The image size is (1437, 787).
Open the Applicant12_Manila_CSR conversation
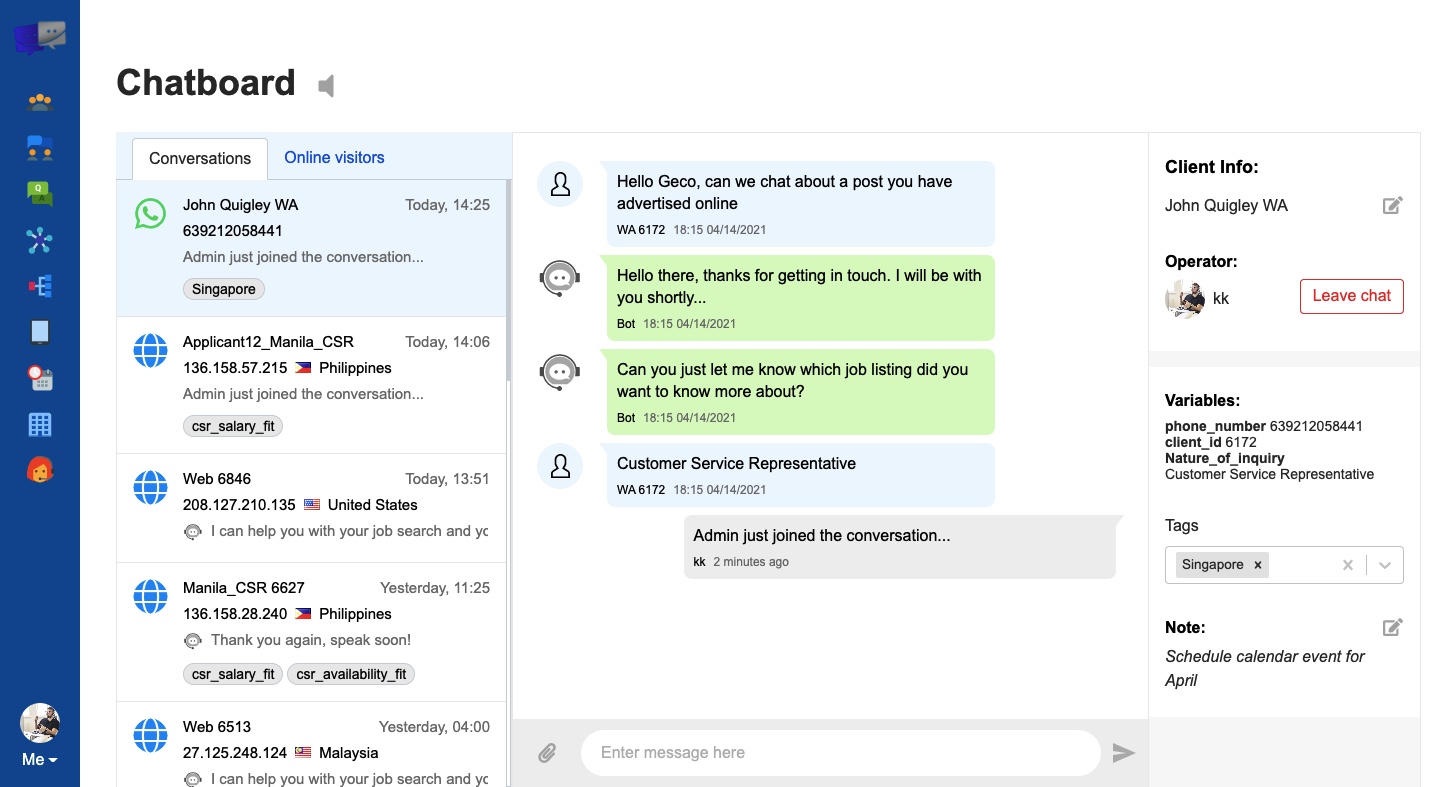[312, 386]
